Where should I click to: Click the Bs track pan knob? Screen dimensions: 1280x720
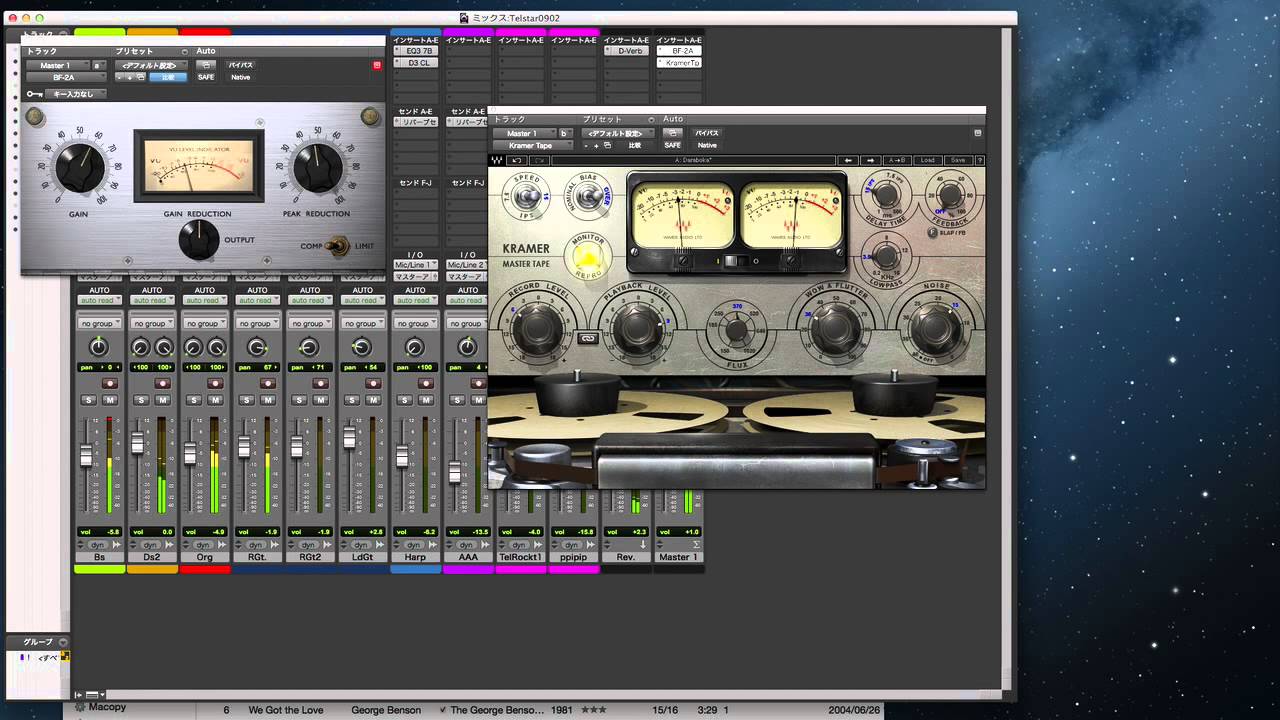[x=98, y=347]
